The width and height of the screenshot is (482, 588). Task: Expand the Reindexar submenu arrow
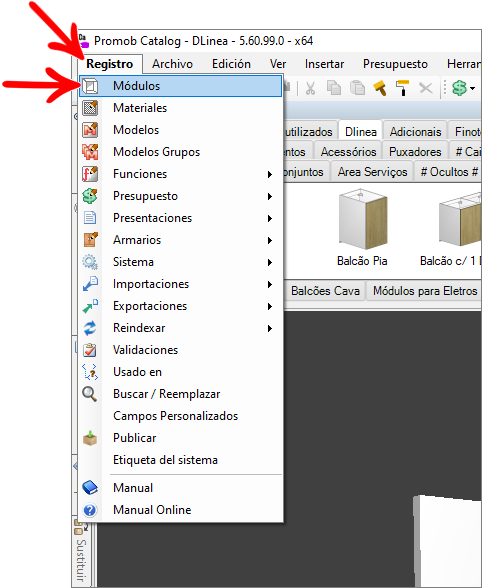point(269,328)
